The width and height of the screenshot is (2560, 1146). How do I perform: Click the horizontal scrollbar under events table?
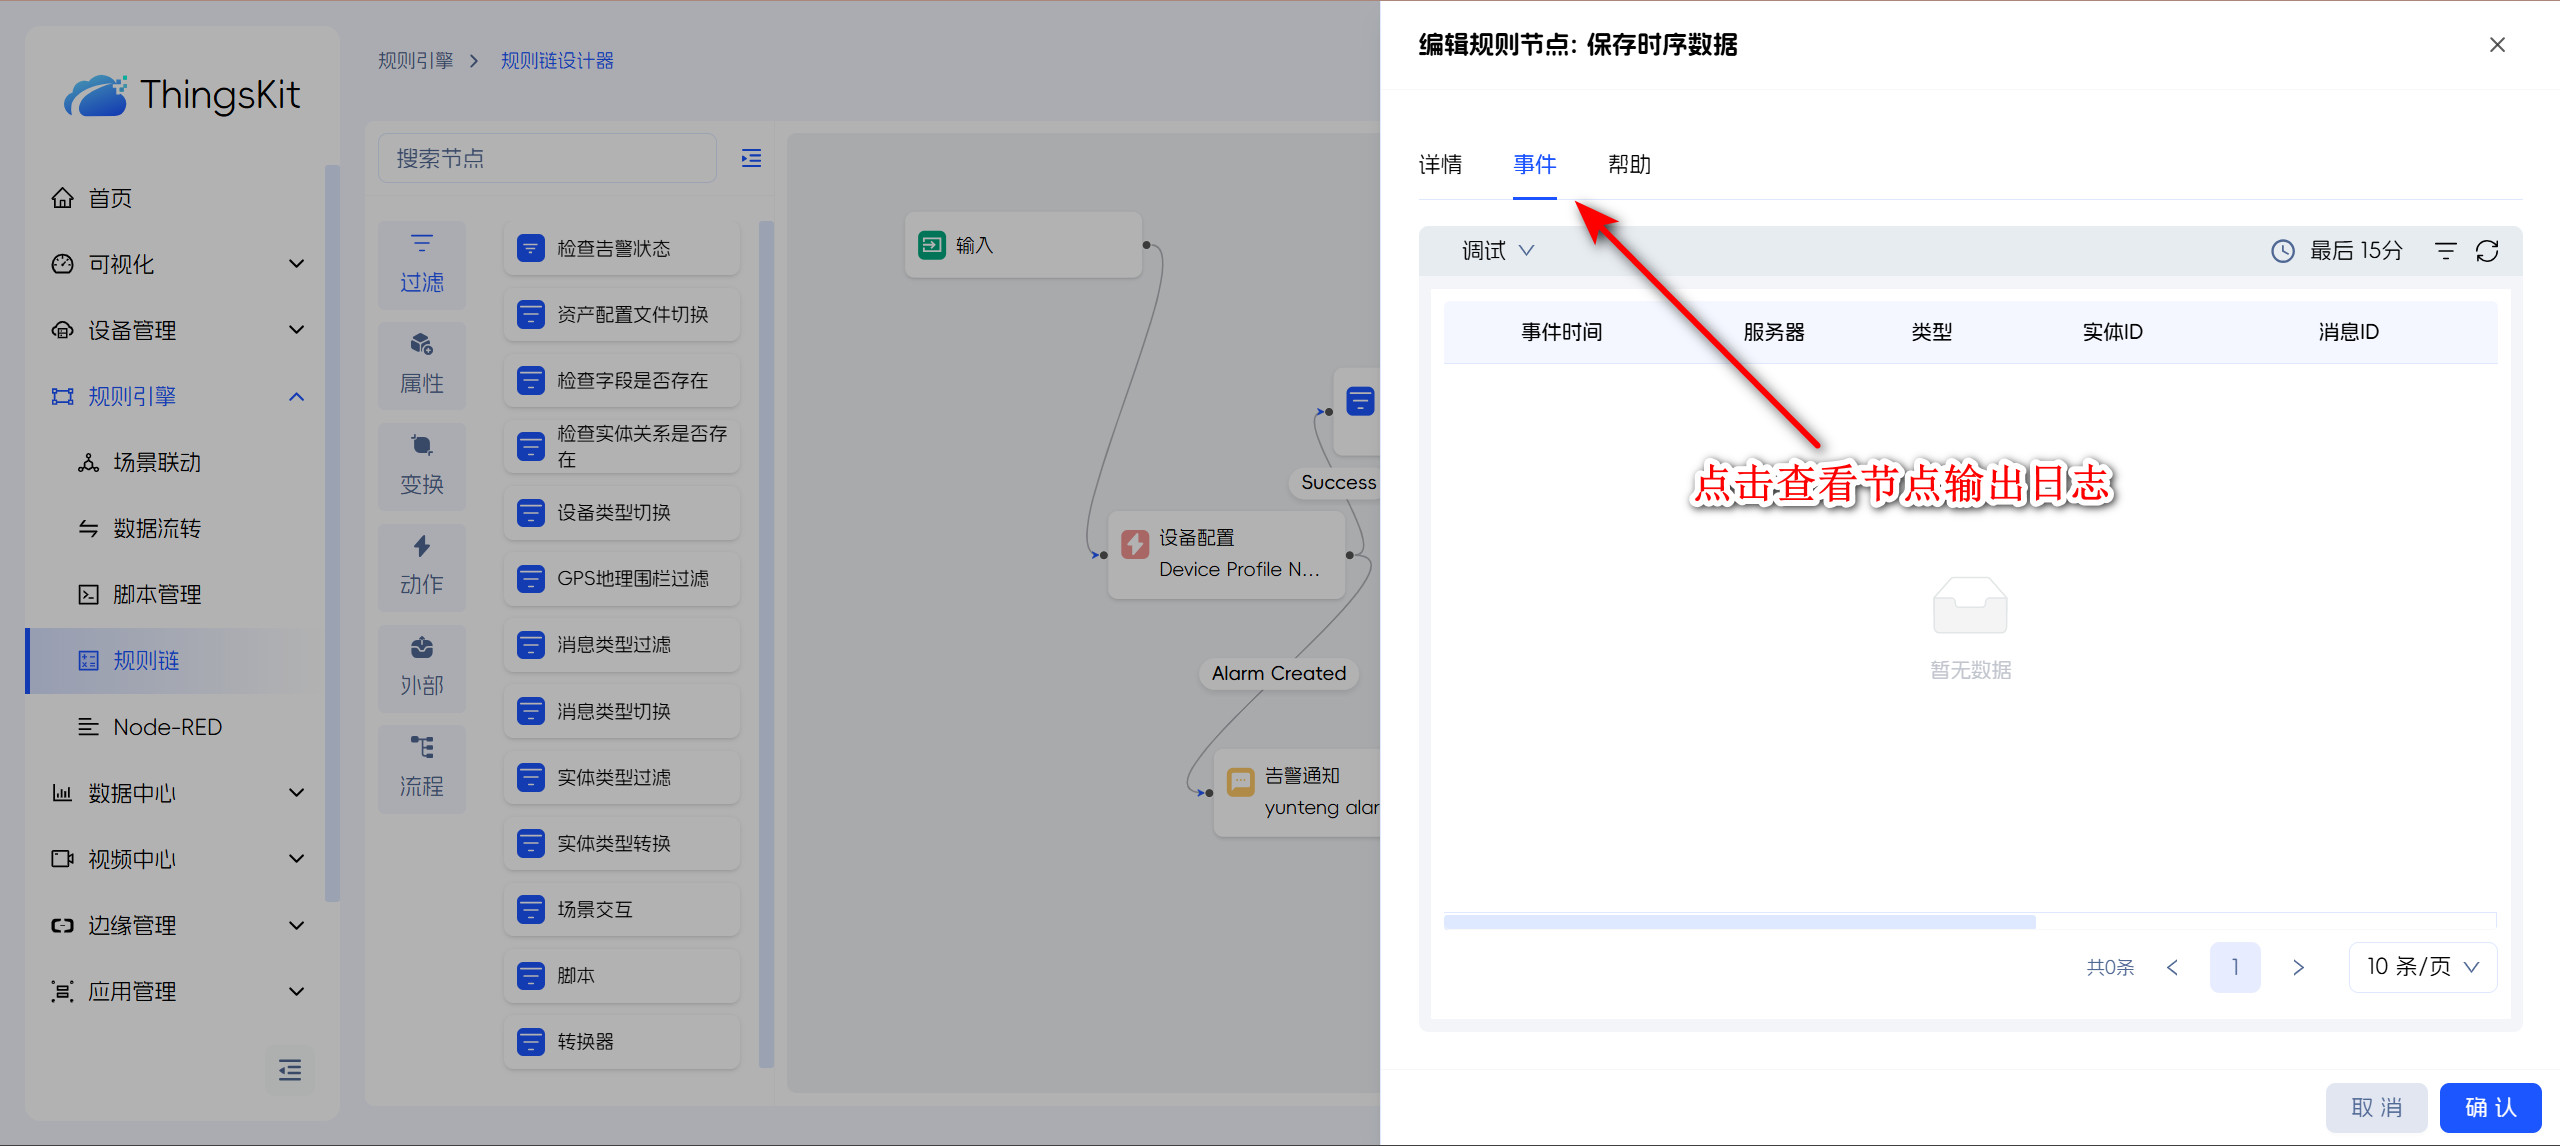(x=1739, y=922)
